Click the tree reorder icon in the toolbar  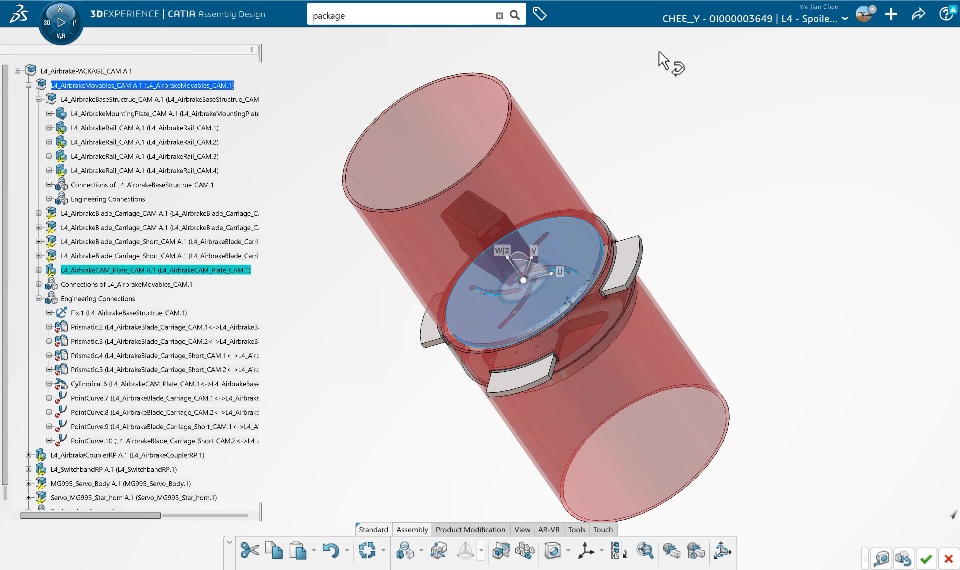[618, 551]
